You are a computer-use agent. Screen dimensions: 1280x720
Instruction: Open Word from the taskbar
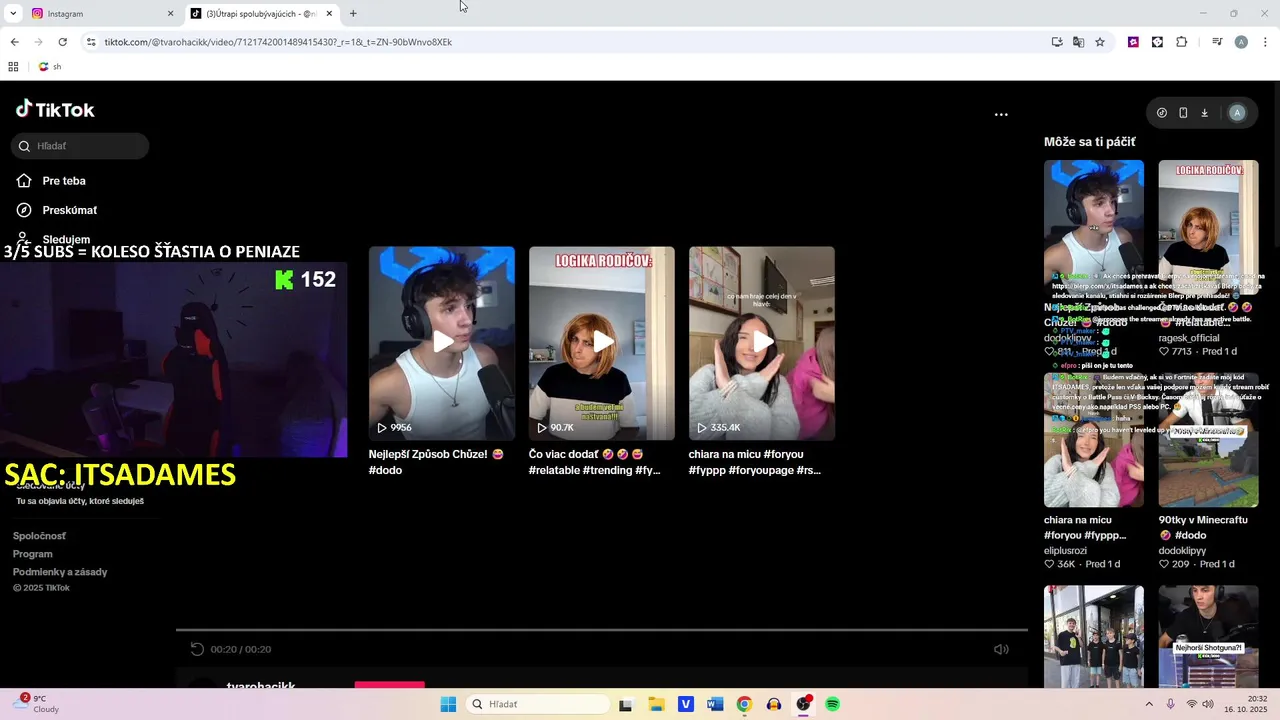[714, 704]
